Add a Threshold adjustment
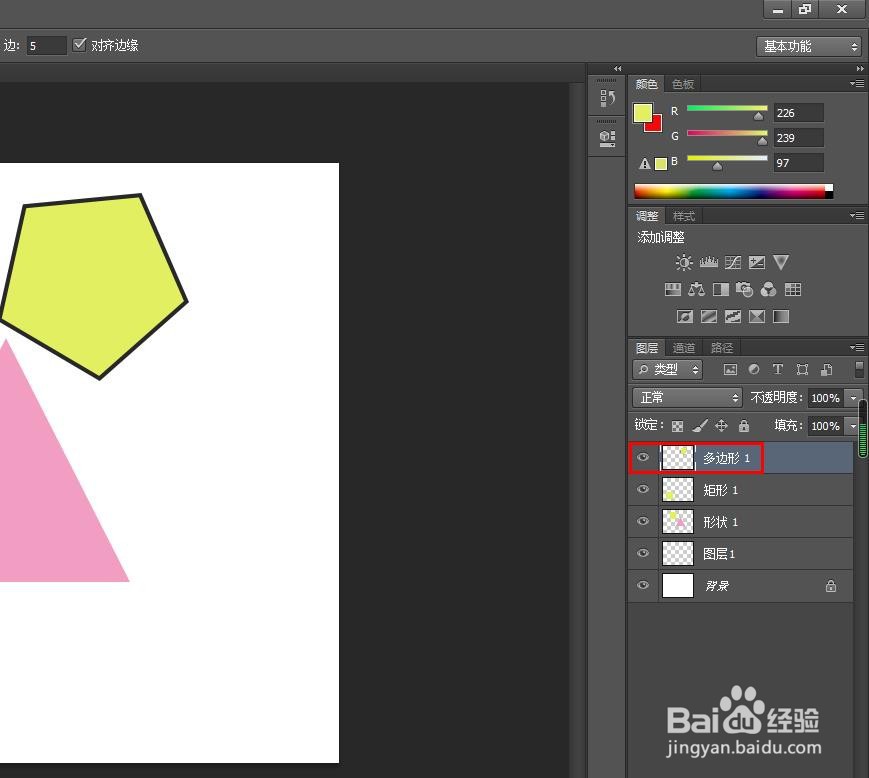 733,316
